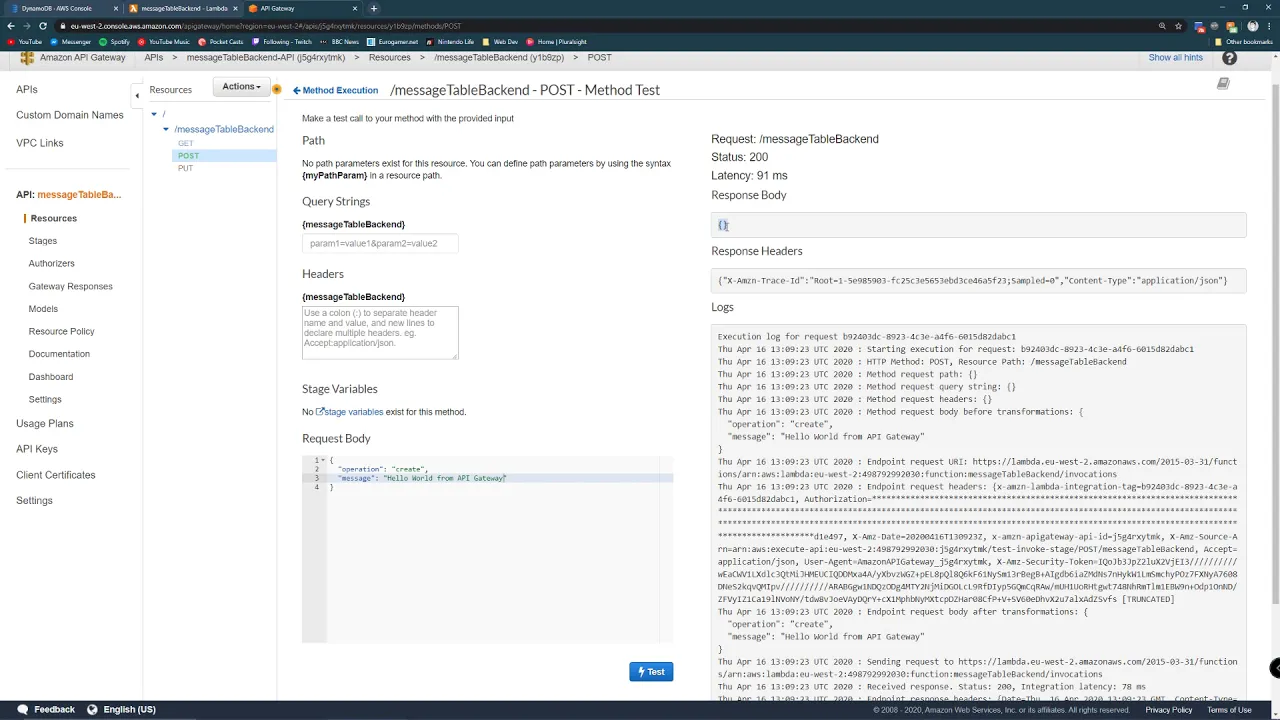Click Terms of Use in footer

(x=1229, y=710)
